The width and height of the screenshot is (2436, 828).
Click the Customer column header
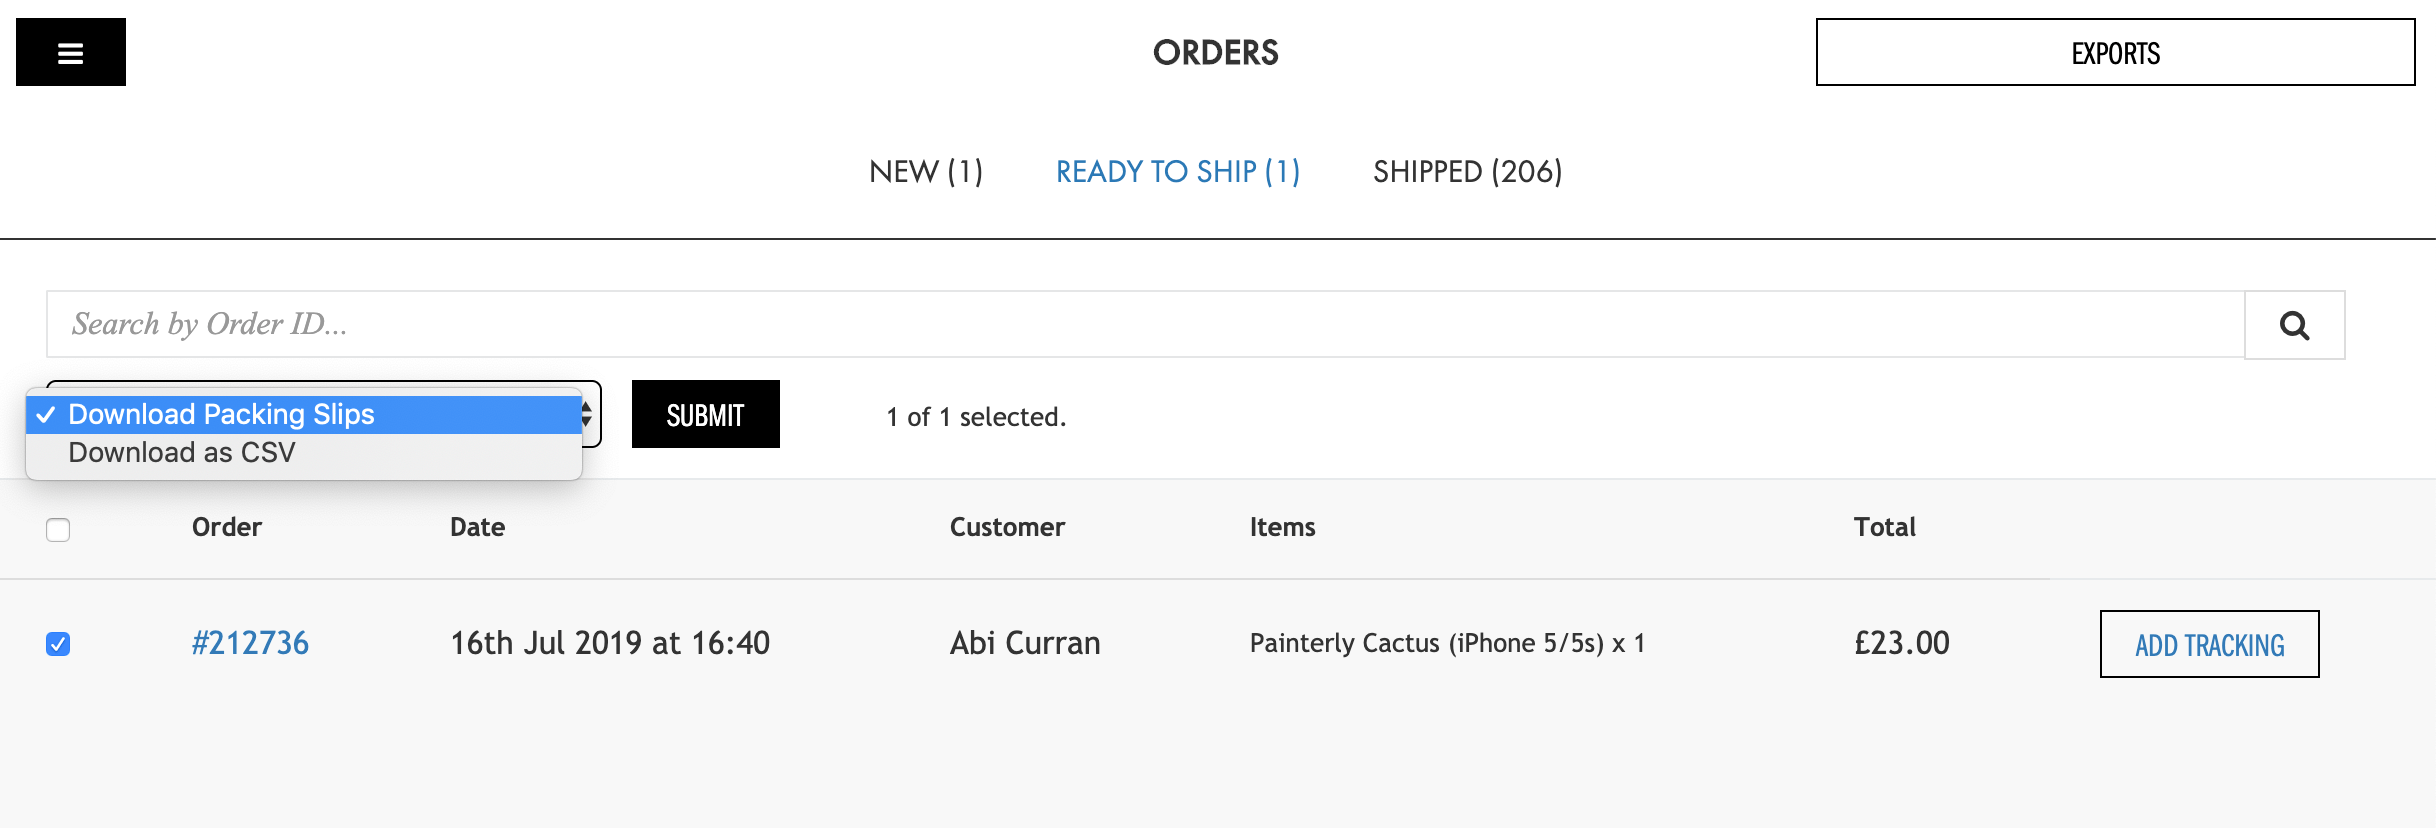[1007, 527]
